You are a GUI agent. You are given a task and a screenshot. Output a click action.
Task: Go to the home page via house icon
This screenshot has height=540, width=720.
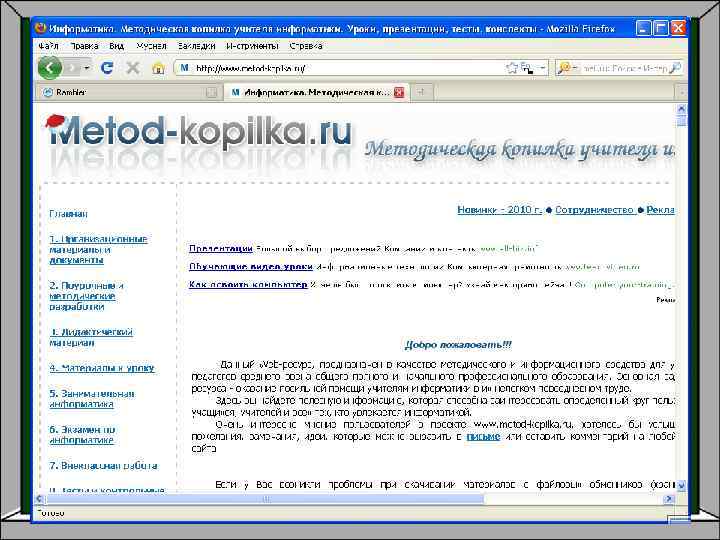click(x=158, y=69)
